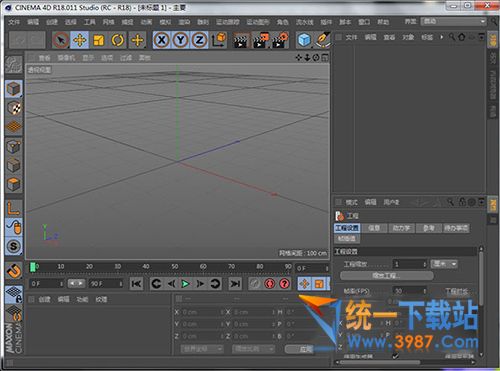This screenshot has height=371, width=500.
Task: Step forward one frame
Action: point(200,284)
